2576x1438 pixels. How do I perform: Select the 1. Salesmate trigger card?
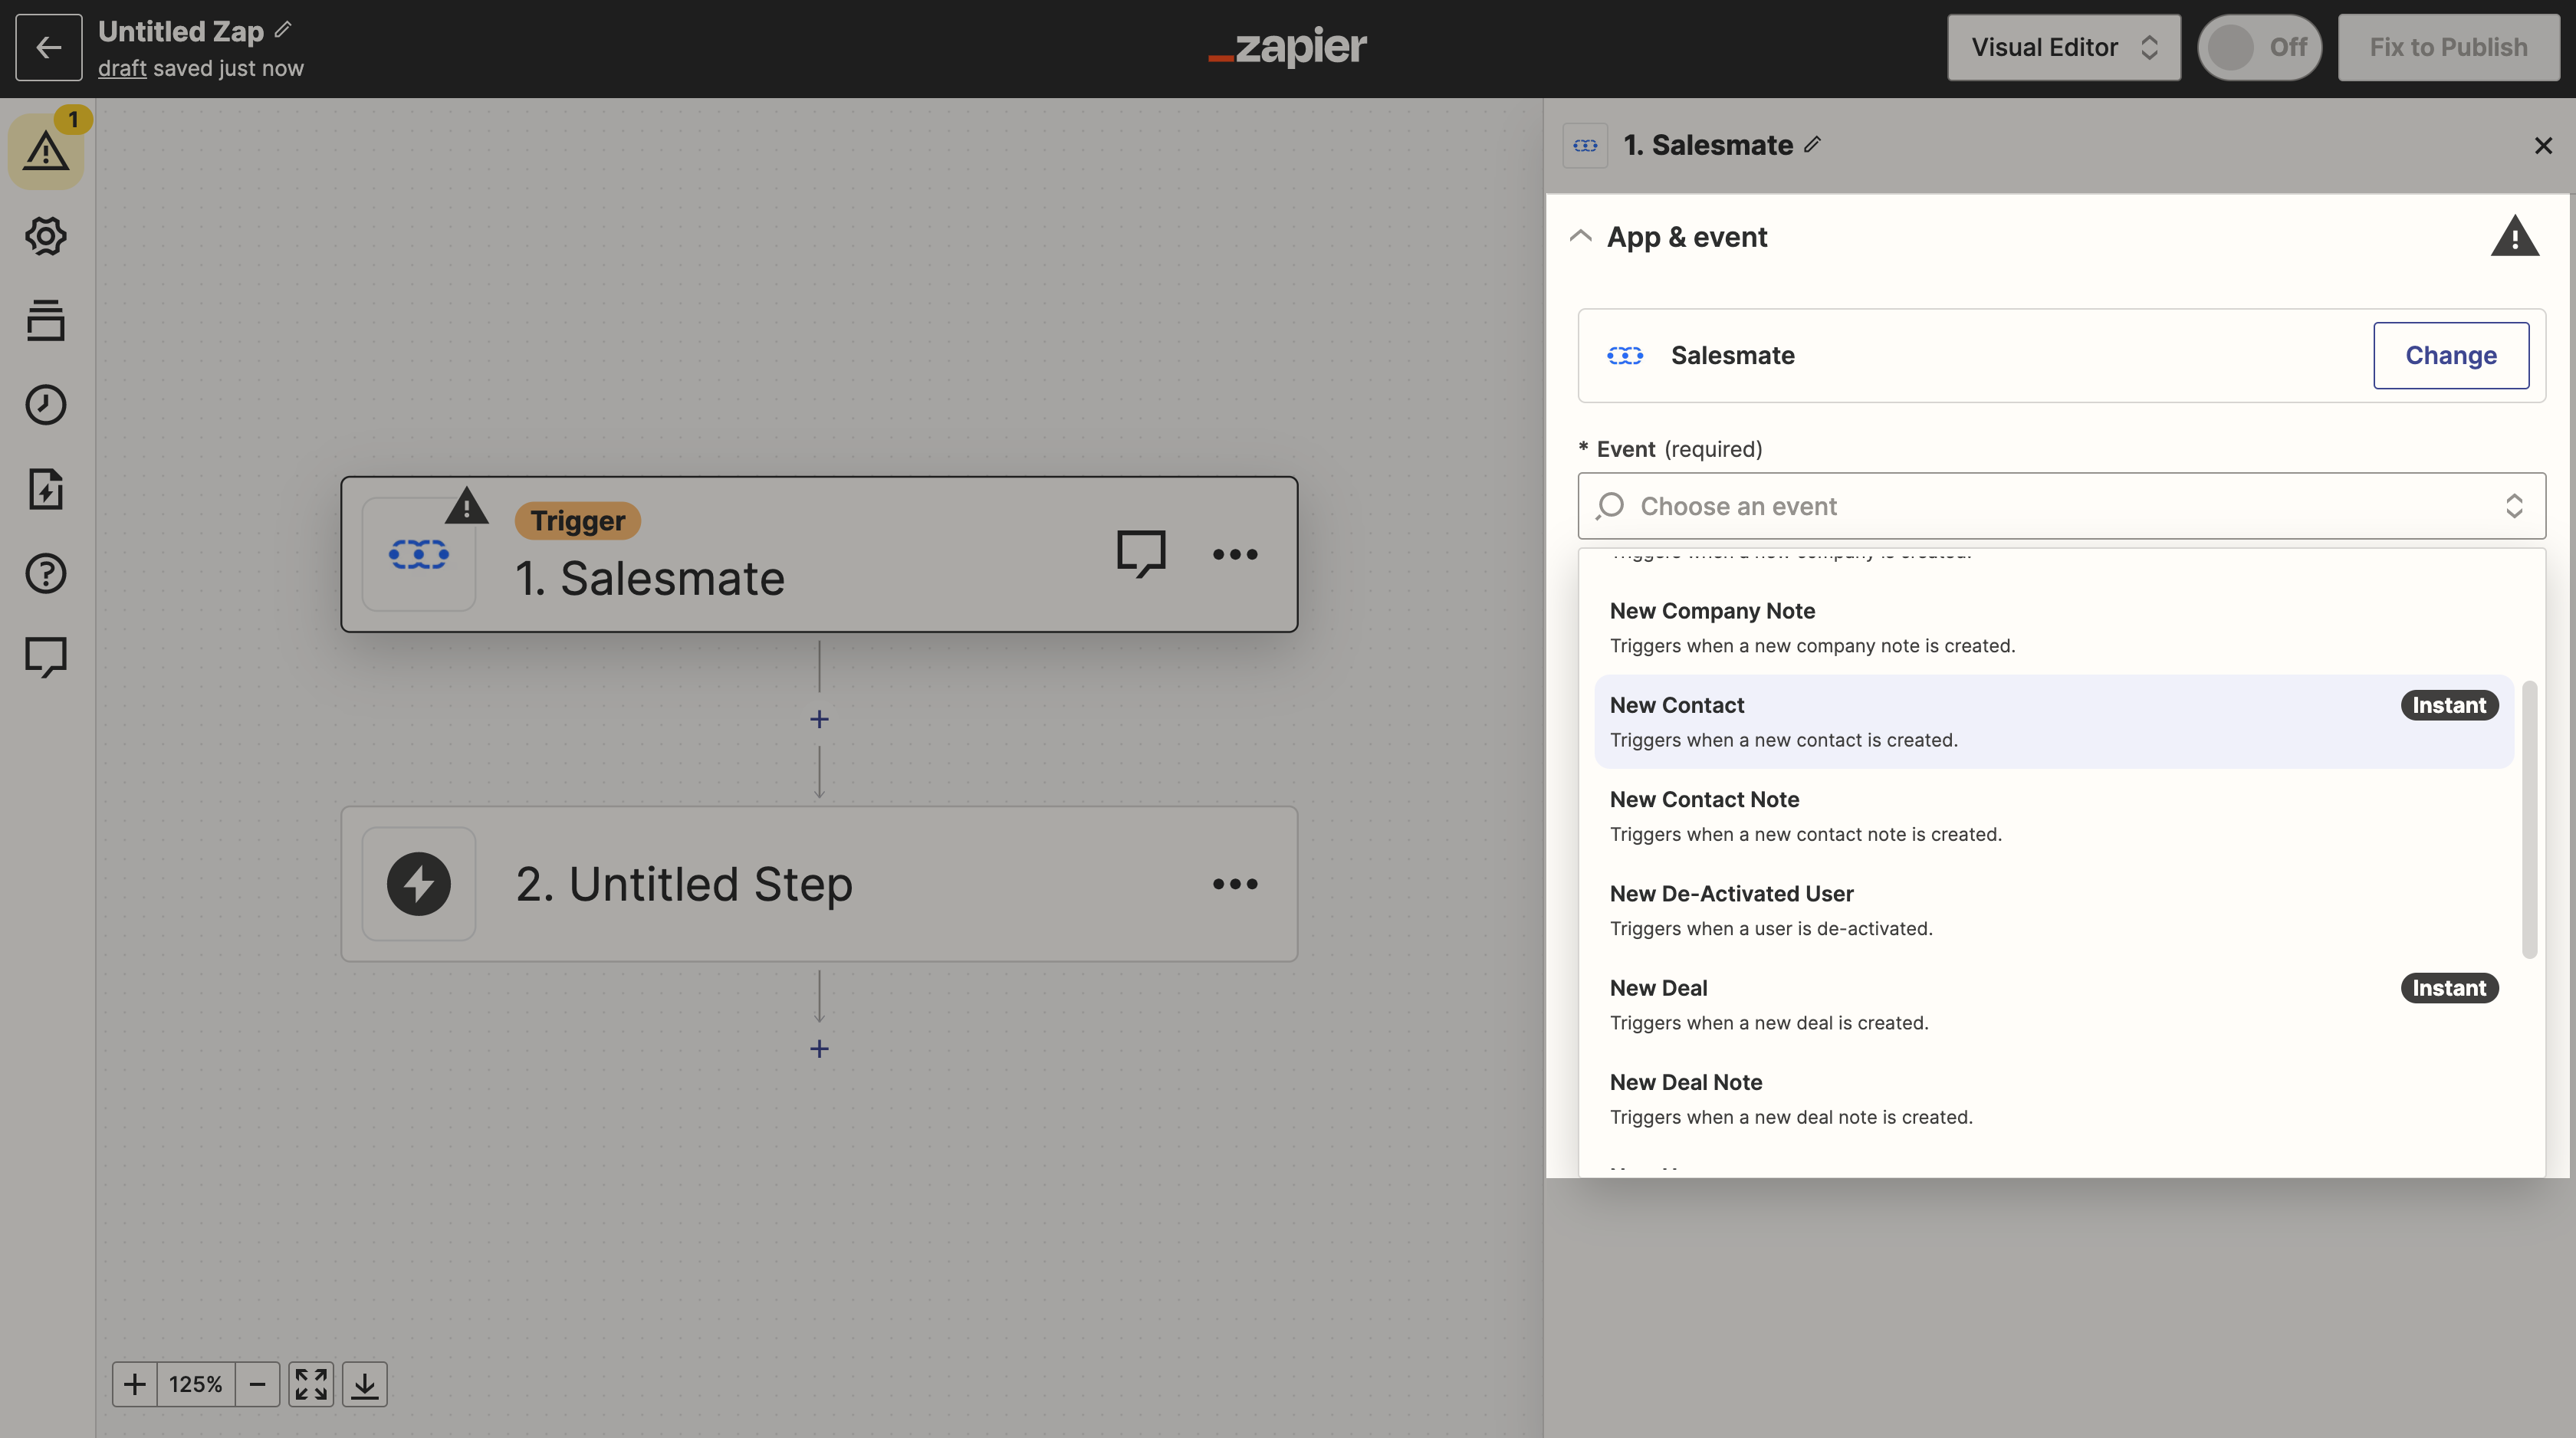click(x=819, y=554)
